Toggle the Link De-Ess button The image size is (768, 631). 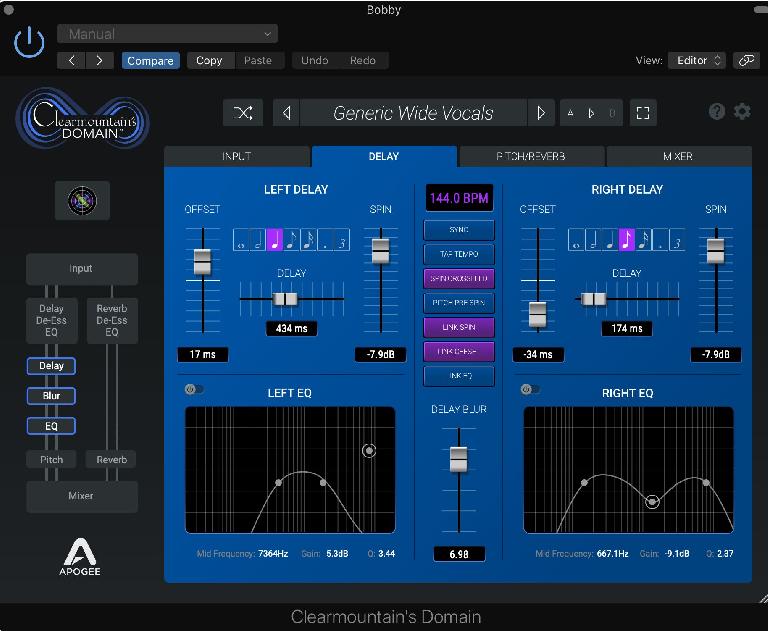pos(459,351)
